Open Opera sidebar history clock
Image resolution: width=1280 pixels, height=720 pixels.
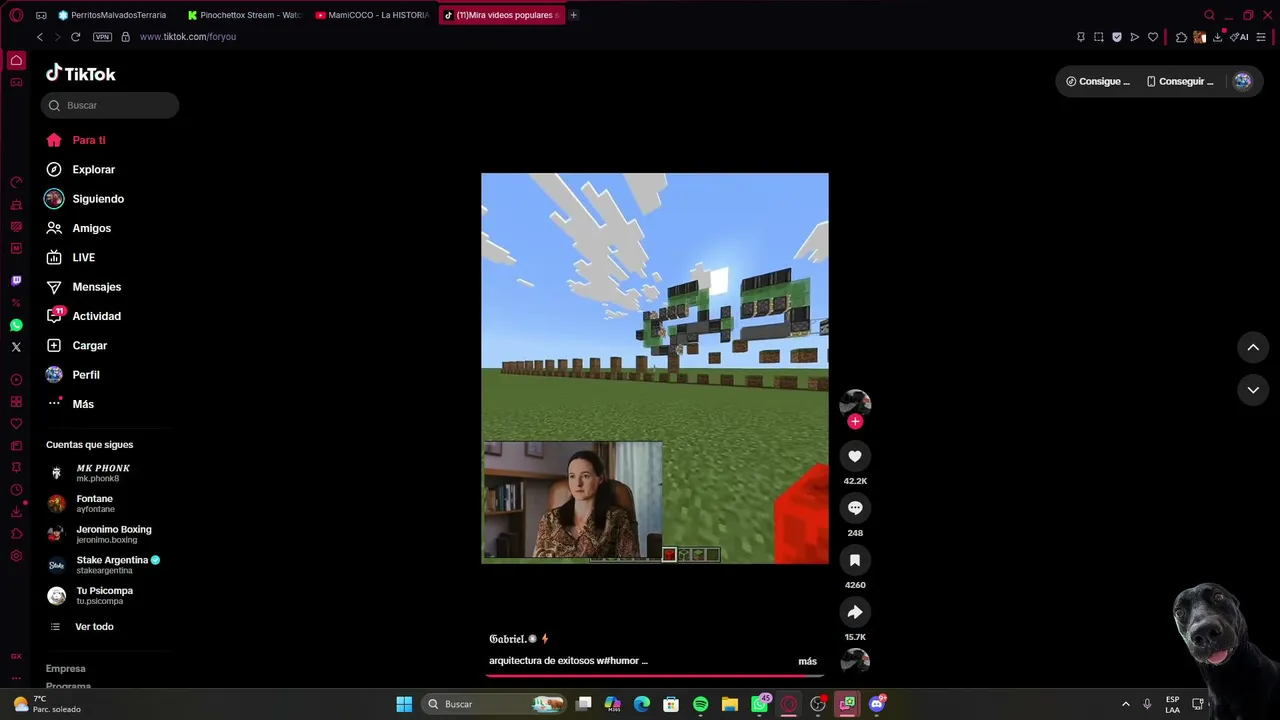tap(16, 490)
